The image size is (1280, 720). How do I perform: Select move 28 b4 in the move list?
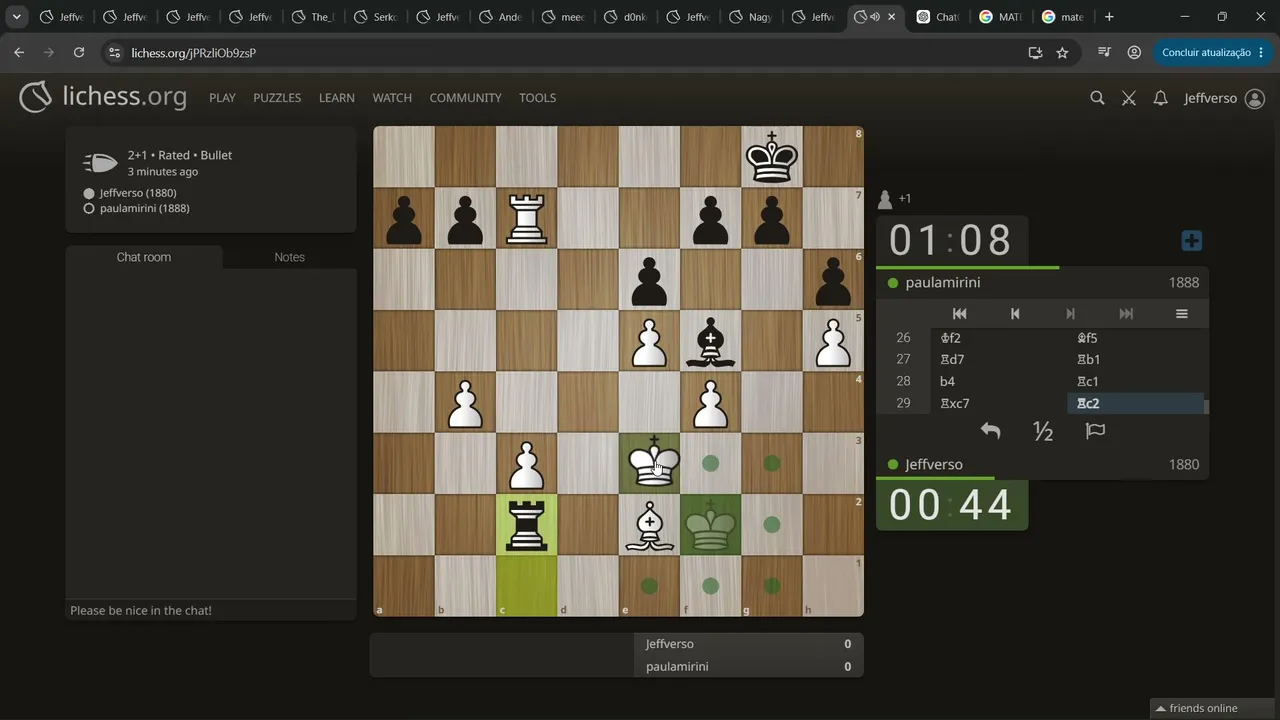(998, 381)
